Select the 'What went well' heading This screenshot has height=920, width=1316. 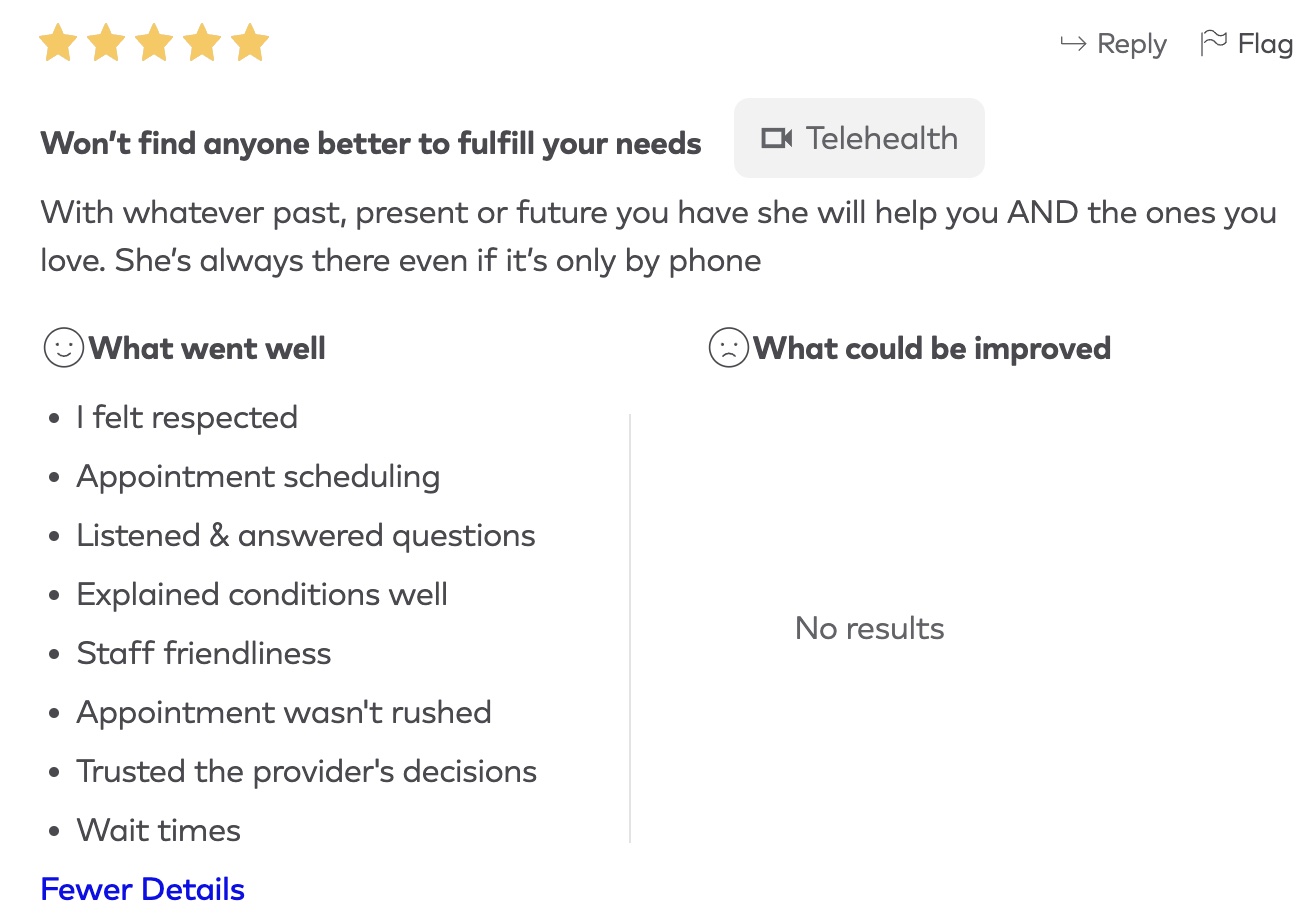click(207, 348)
